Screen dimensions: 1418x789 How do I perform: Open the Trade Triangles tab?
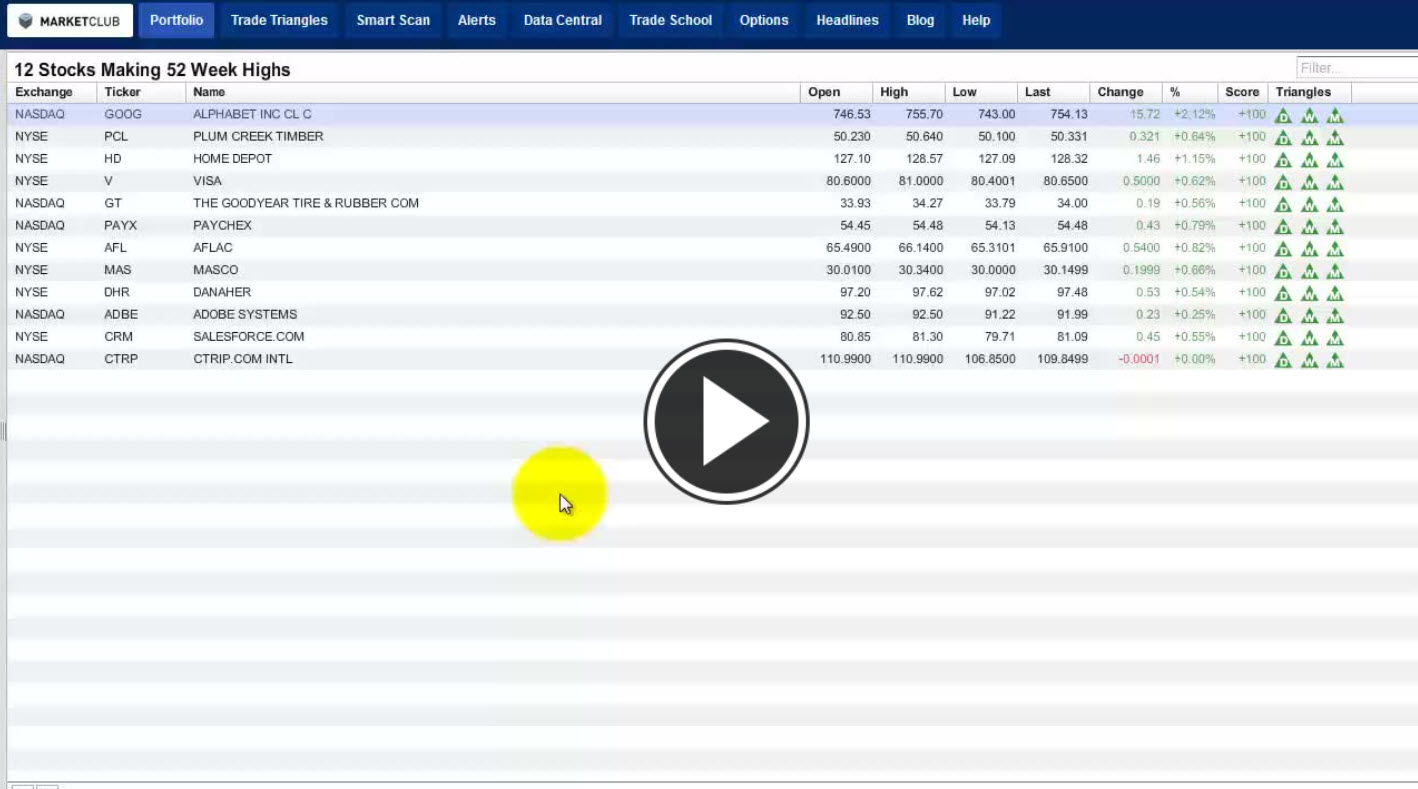279,20
